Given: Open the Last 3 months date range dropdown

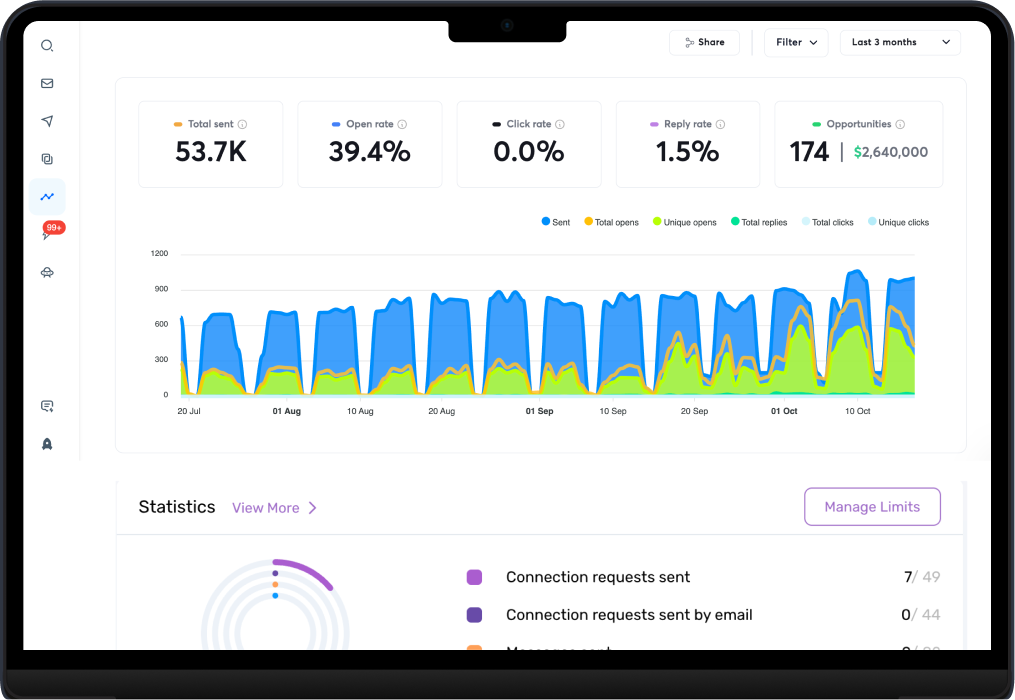Looking at the screenshot, I should [900, 43].
